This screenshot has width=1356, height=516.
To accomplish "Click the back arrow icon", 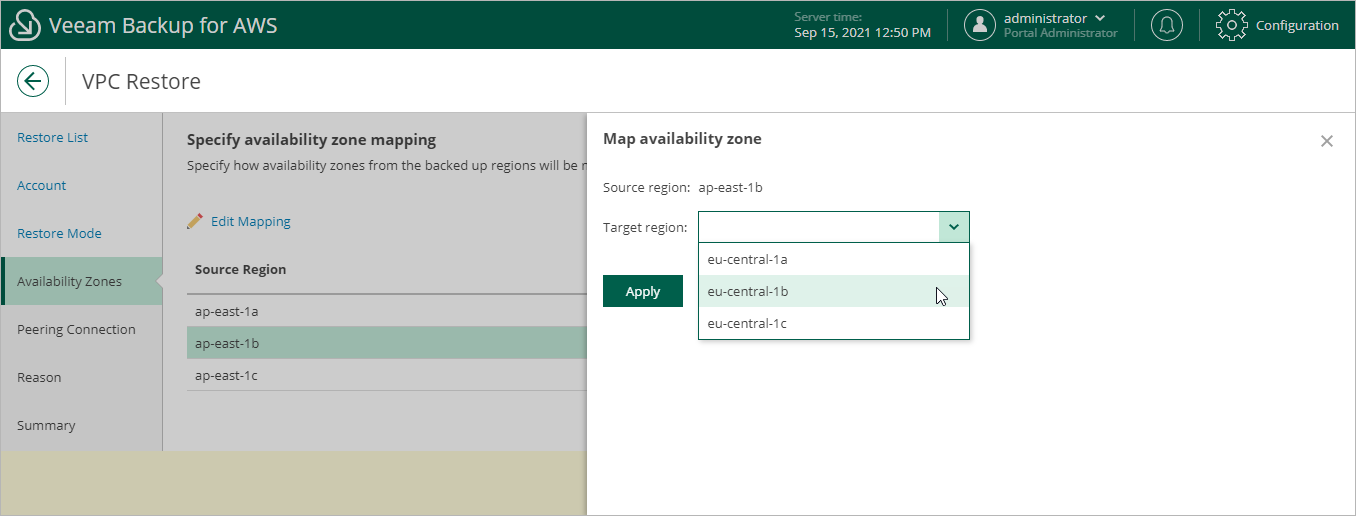I will (x=33, y=81).
